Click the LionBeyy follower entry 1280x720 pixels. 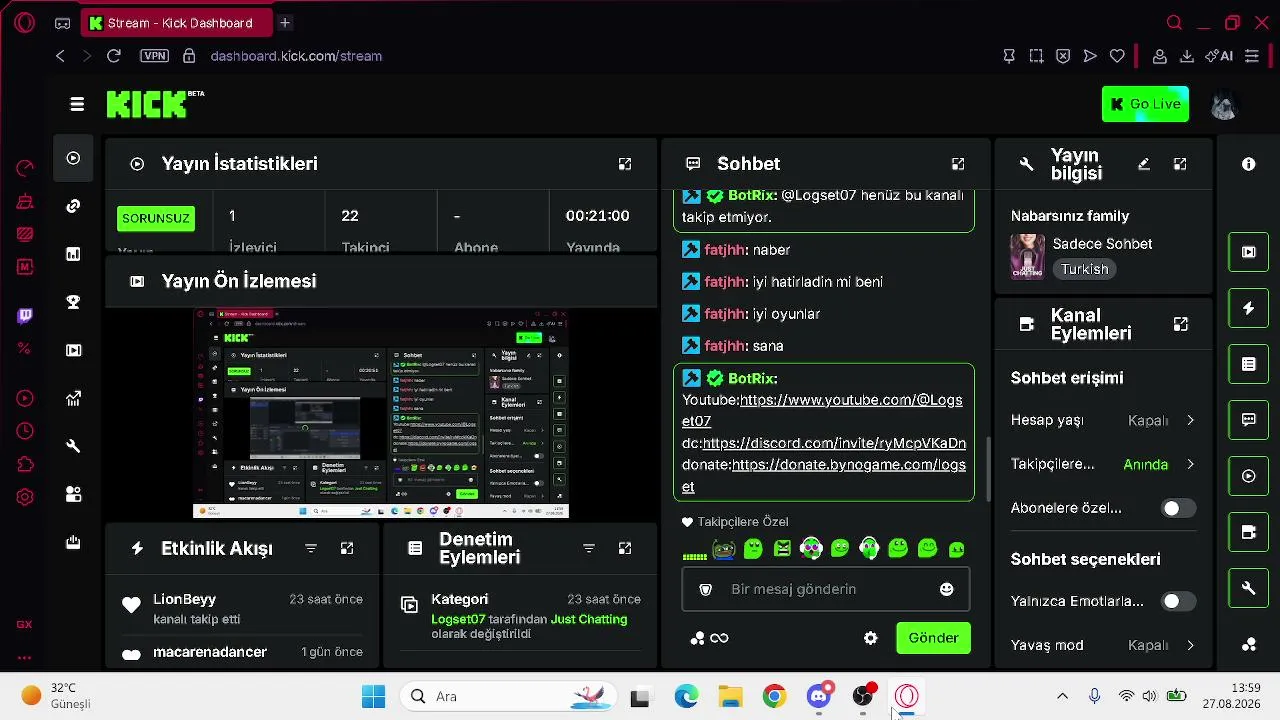point(241,608)
